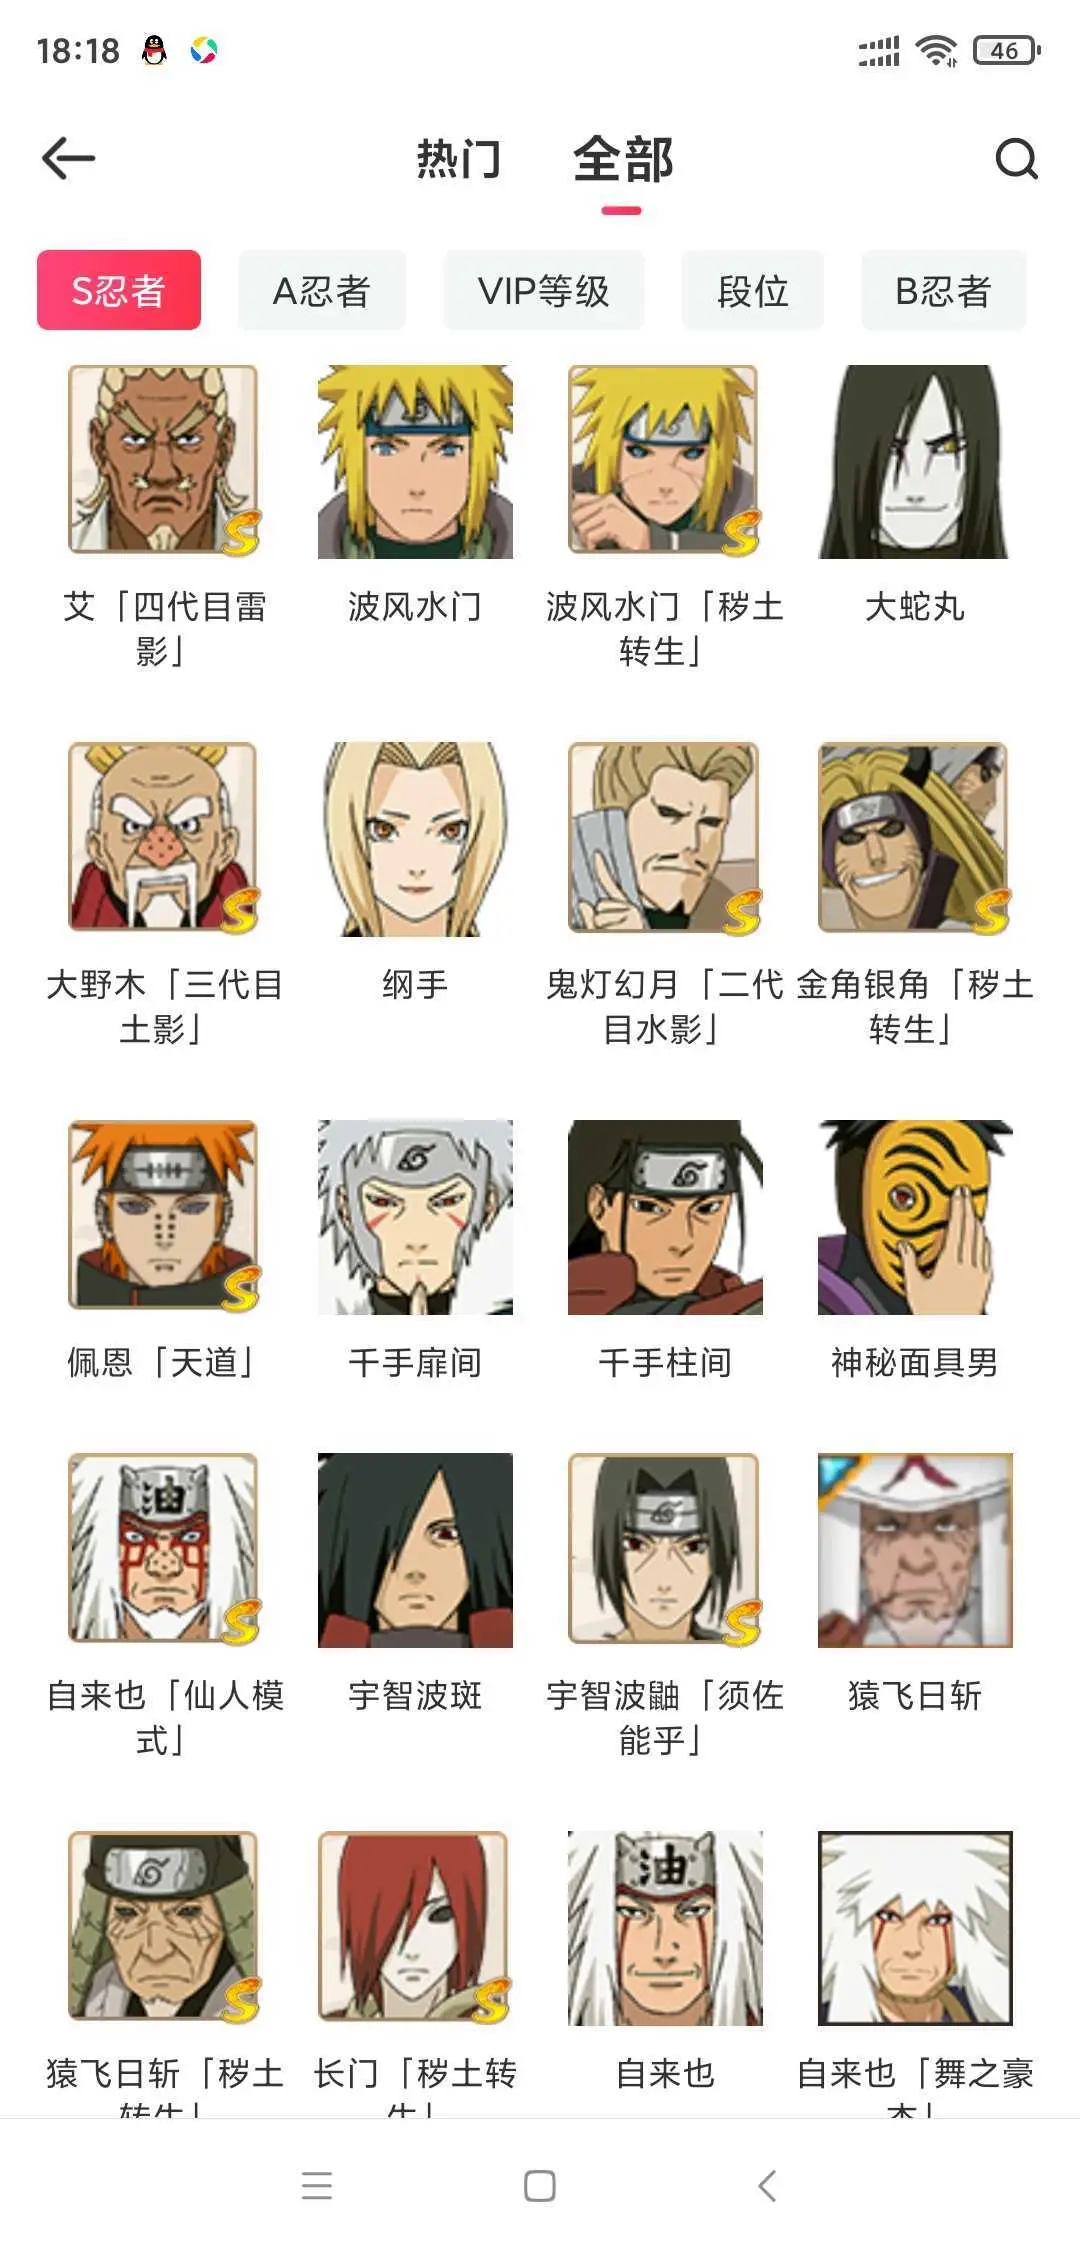Tap the battery indicator icon
Viewport: 1080px width, 2248px height.
[1007, 50]
